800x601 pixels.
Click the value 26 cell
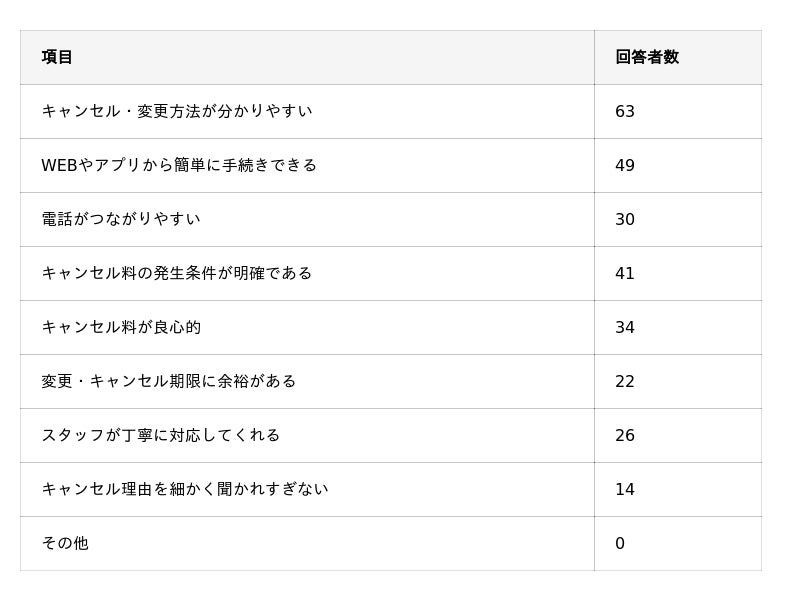tap(625, 435)
